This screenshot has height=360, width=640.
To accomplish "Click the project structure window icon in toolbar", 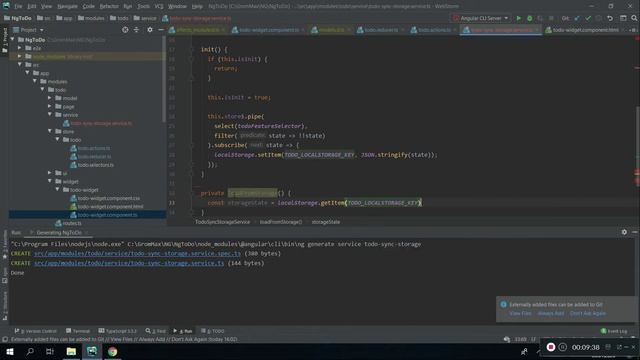I will coord(623,18).
